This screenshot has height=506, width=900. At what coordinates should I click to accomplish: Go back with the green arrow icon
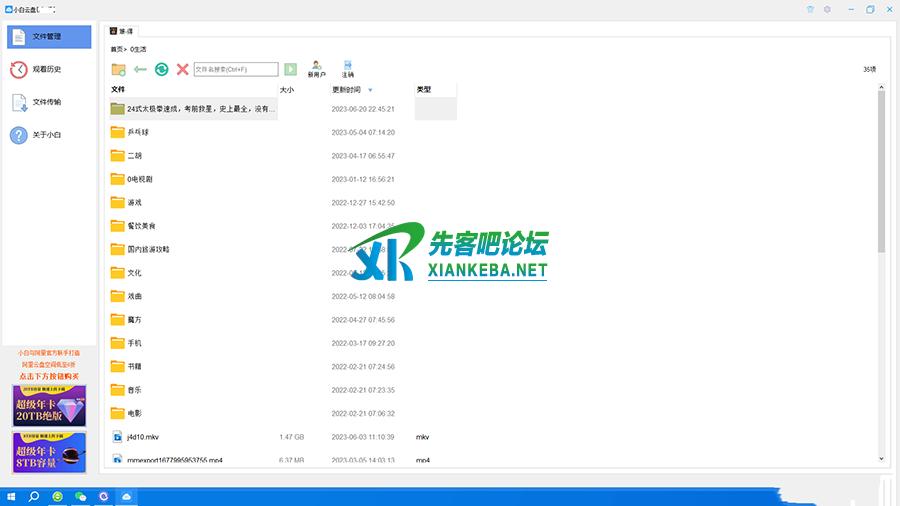pyautogui.click(x=140, y=69)
